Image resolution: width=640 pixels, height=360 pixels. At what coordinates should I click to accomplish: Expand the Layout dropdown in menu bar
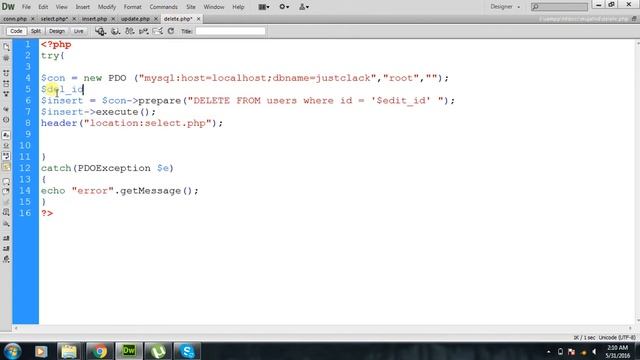point(264,7)
